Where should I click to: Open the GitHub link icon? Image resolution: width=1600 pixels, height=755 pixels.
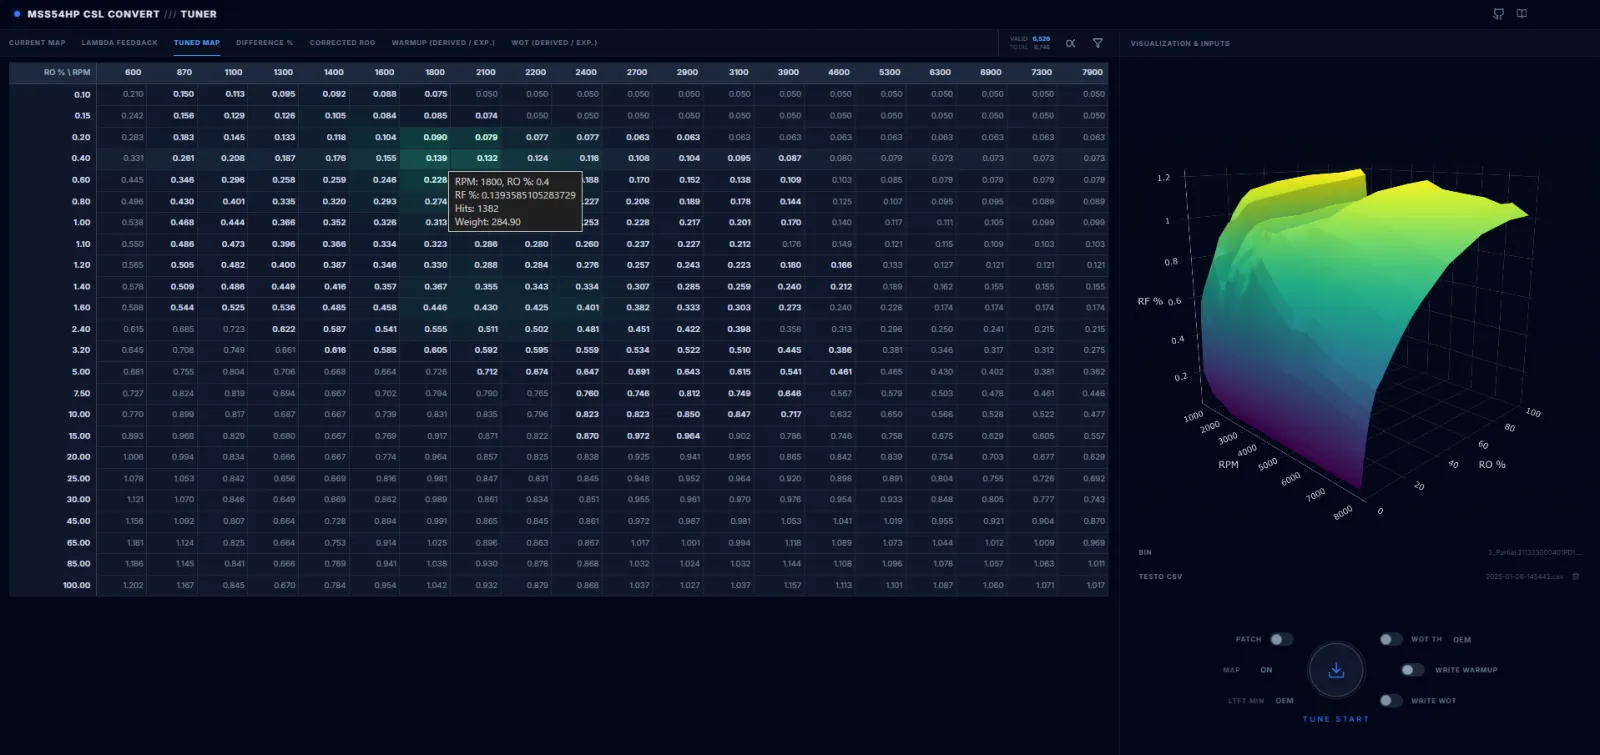1498,14
